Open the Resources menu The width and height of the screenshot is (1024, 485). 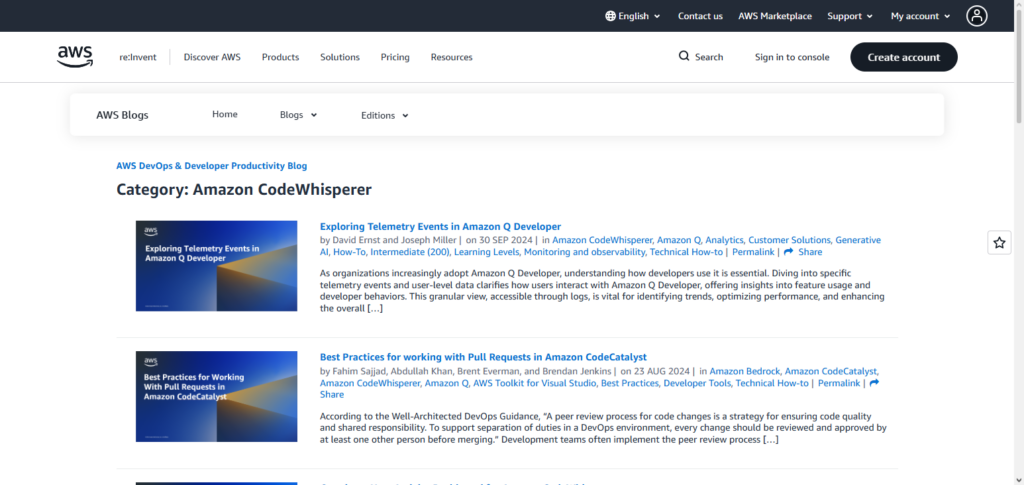point(451,57)
